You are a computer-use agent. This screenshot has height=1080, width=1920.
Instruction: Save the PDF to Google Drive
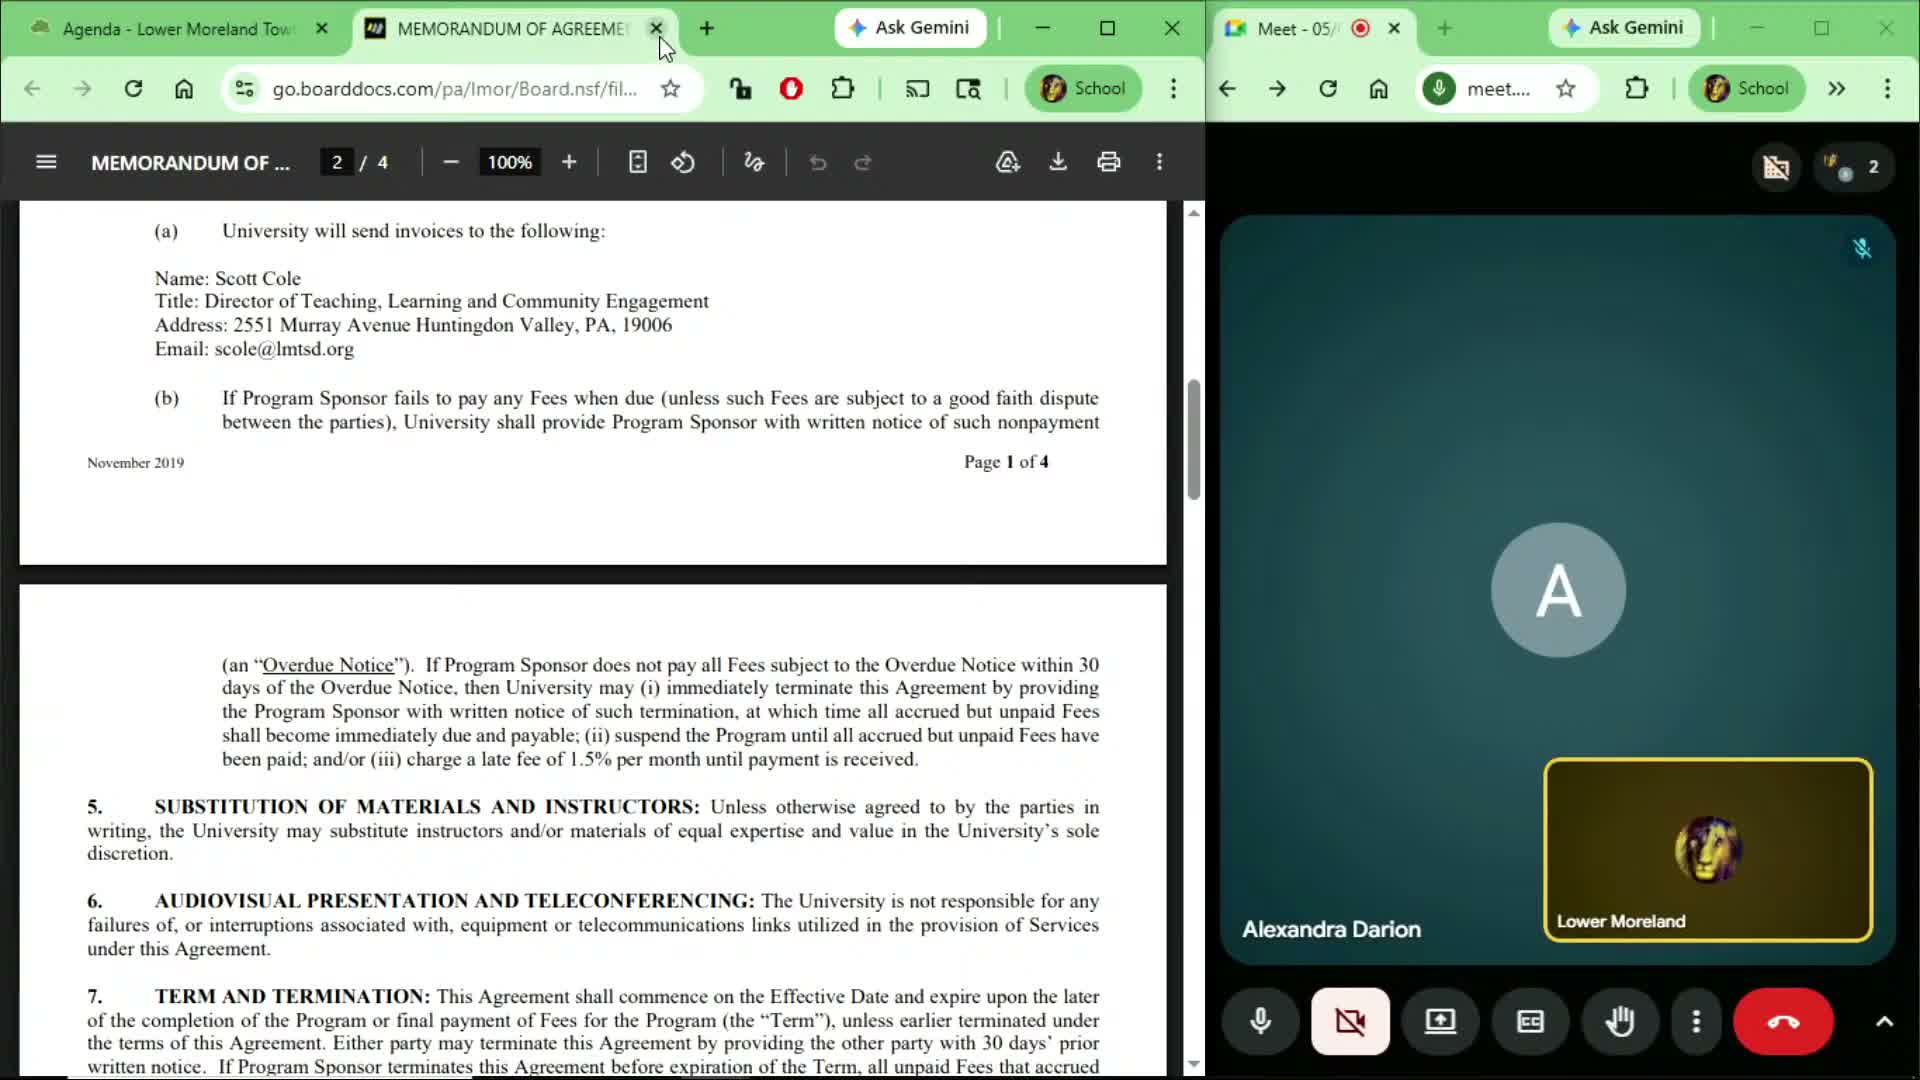[1008, 162]
